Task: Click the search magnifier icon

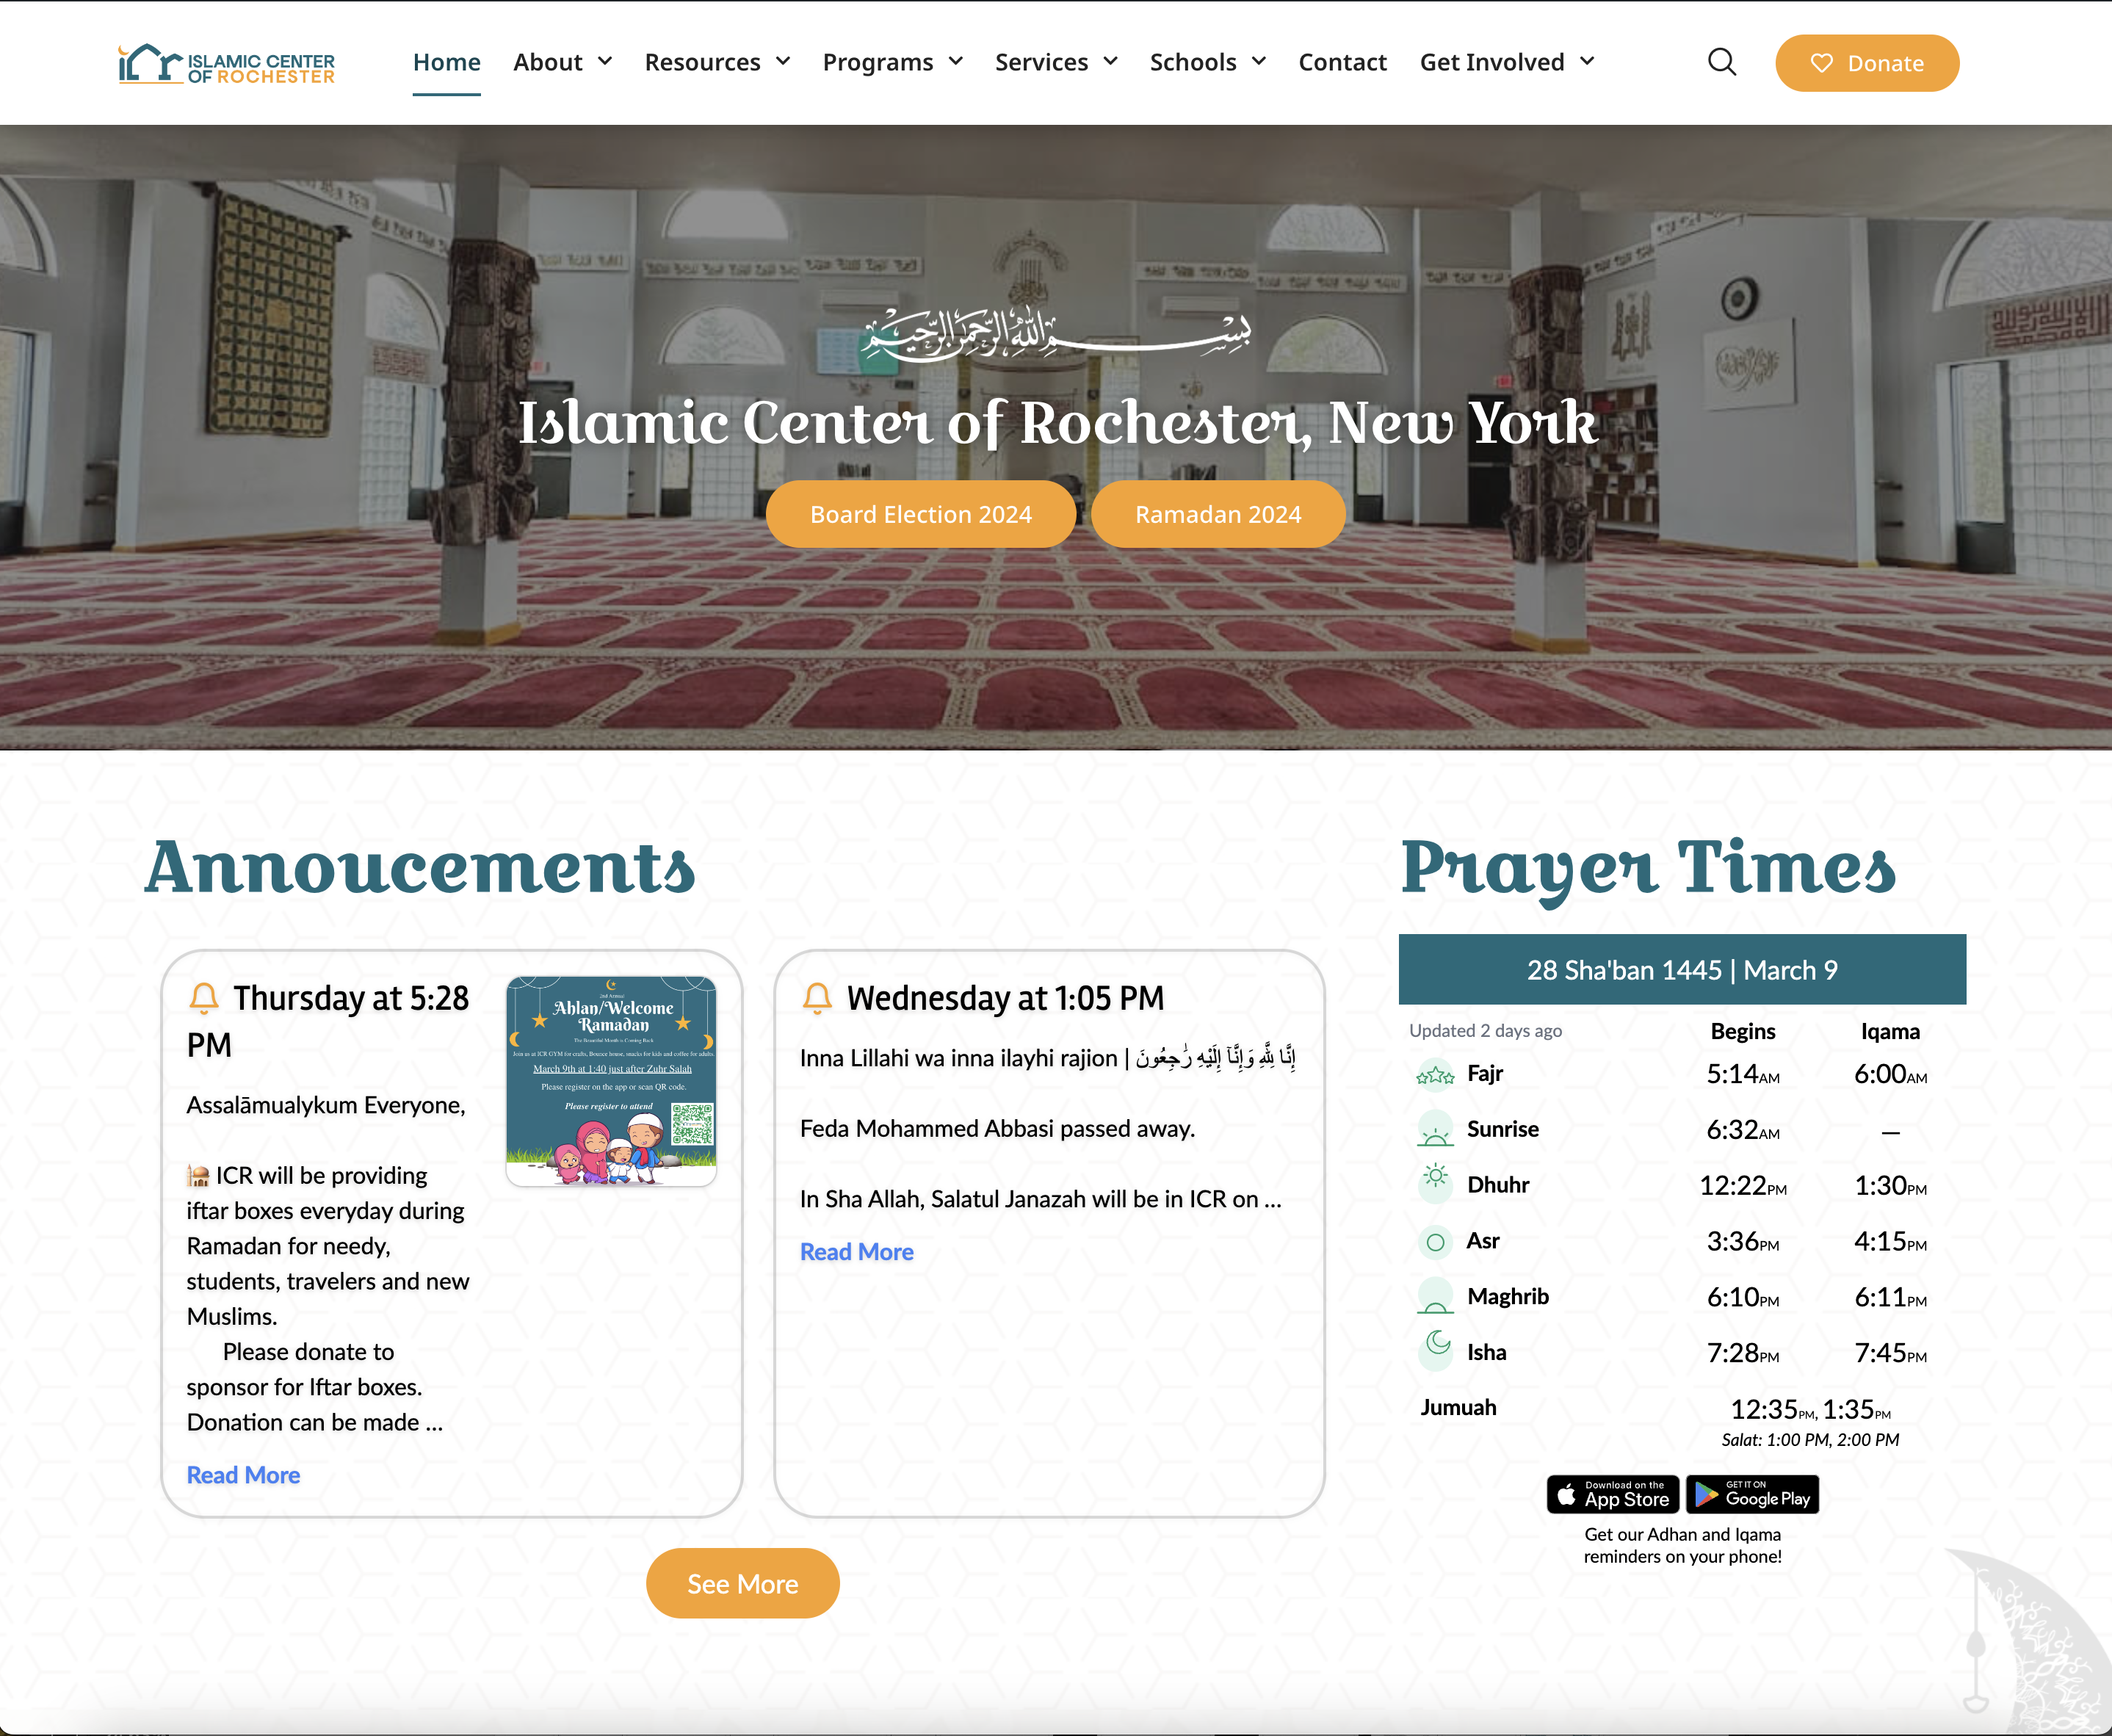Action: 1721,62
